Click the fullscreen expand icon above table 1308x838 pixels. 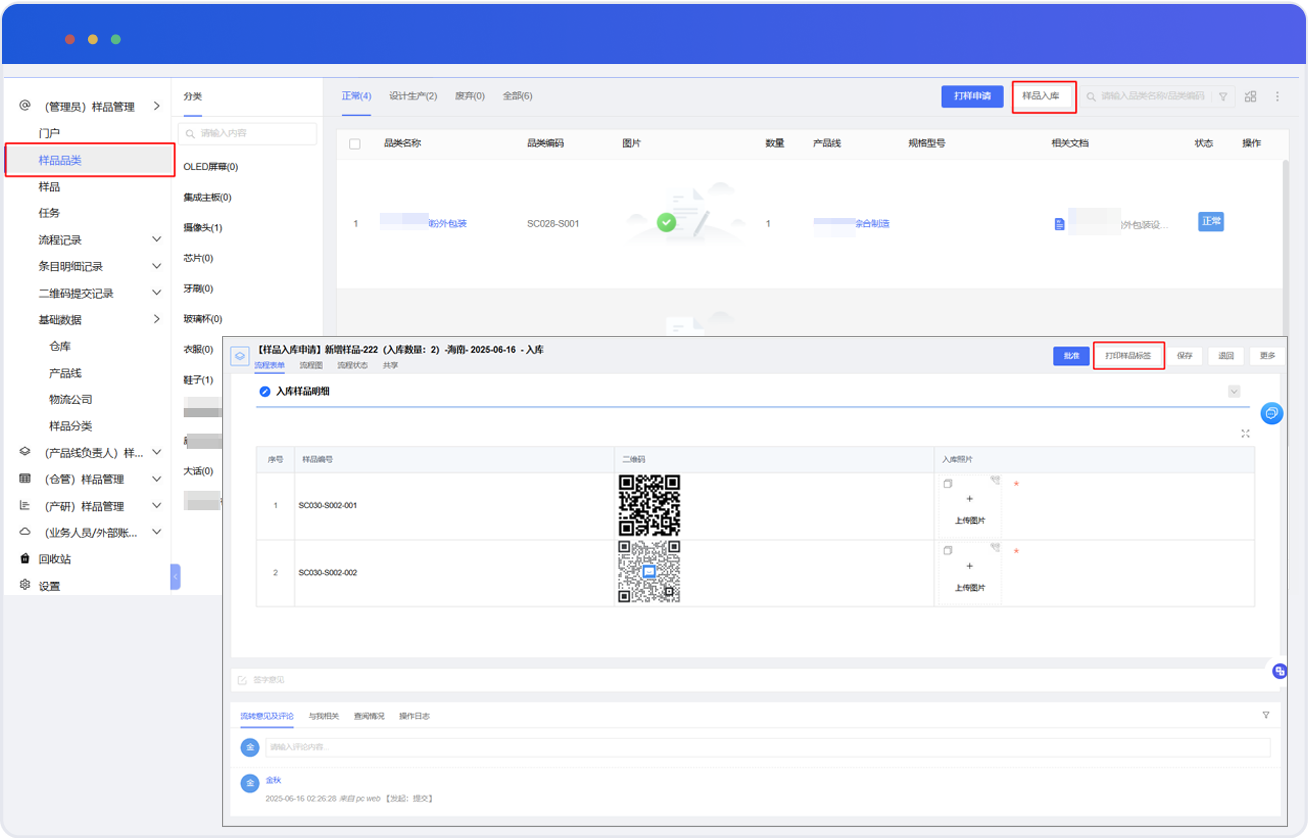[x=1245, y=433]
